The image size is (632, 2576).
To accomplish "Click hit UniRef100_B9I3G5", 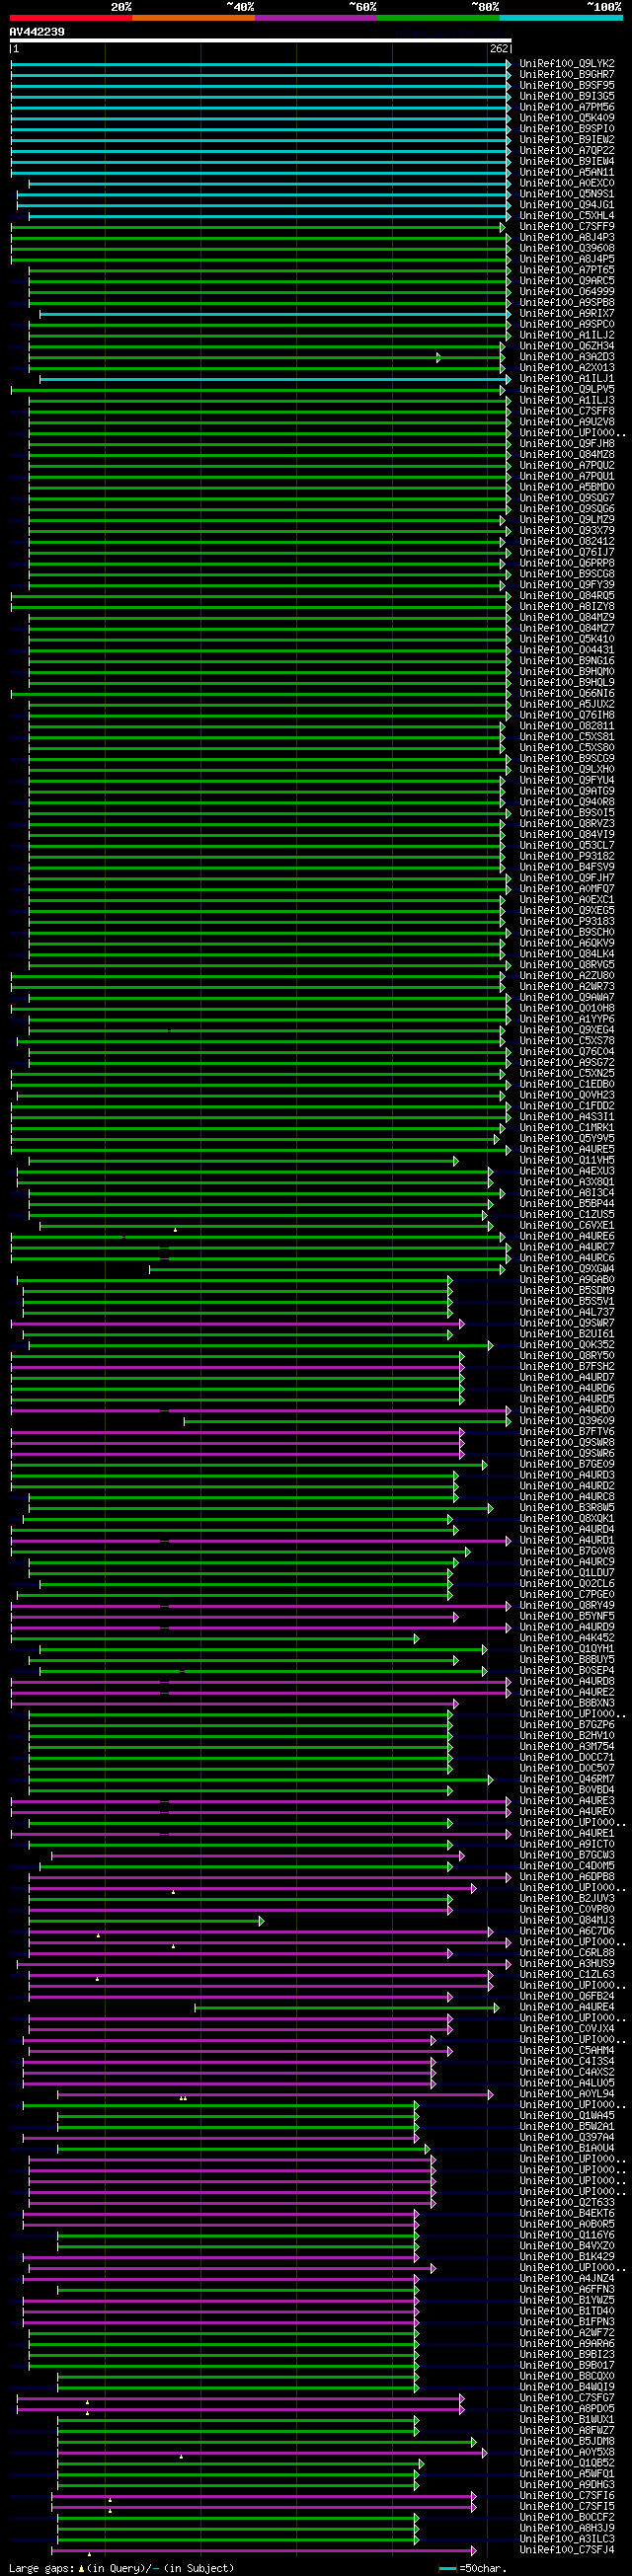I will 567,97.
